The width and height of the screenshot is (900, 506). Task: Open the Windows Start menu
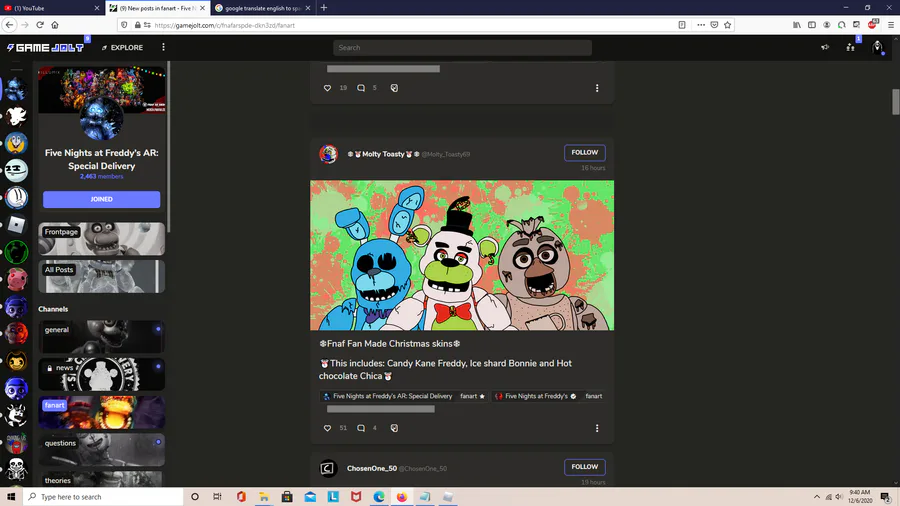click(11, 496)
